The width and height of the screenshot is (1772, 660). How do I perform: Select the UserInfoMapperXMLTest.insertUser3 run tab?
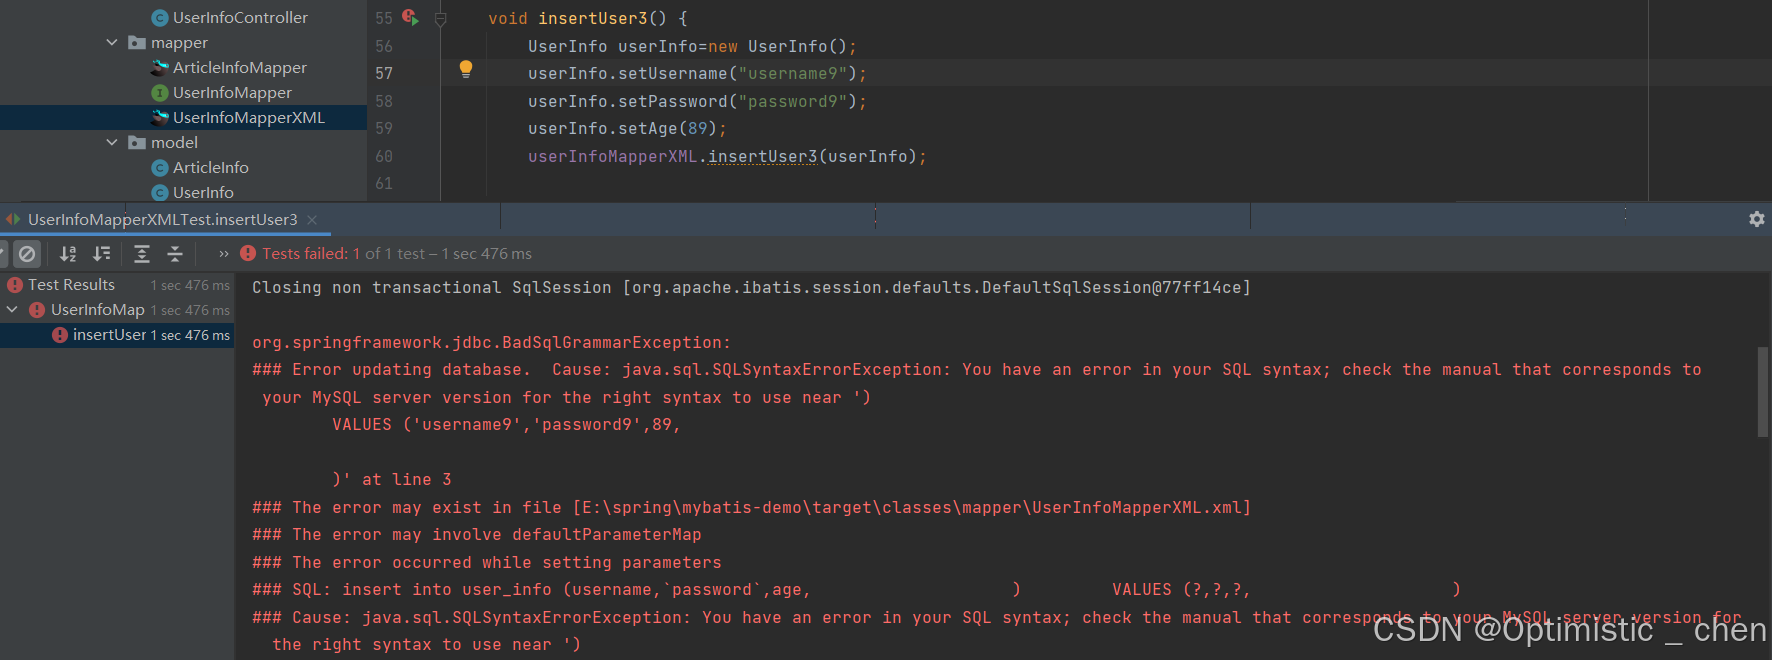162,219
